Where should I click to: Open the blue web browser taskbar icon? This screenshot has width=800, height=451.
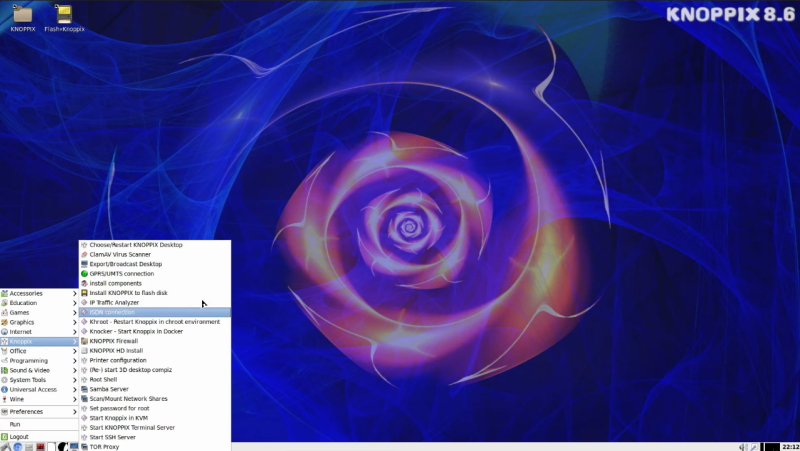pyautogui.click(x=17, y=447)
